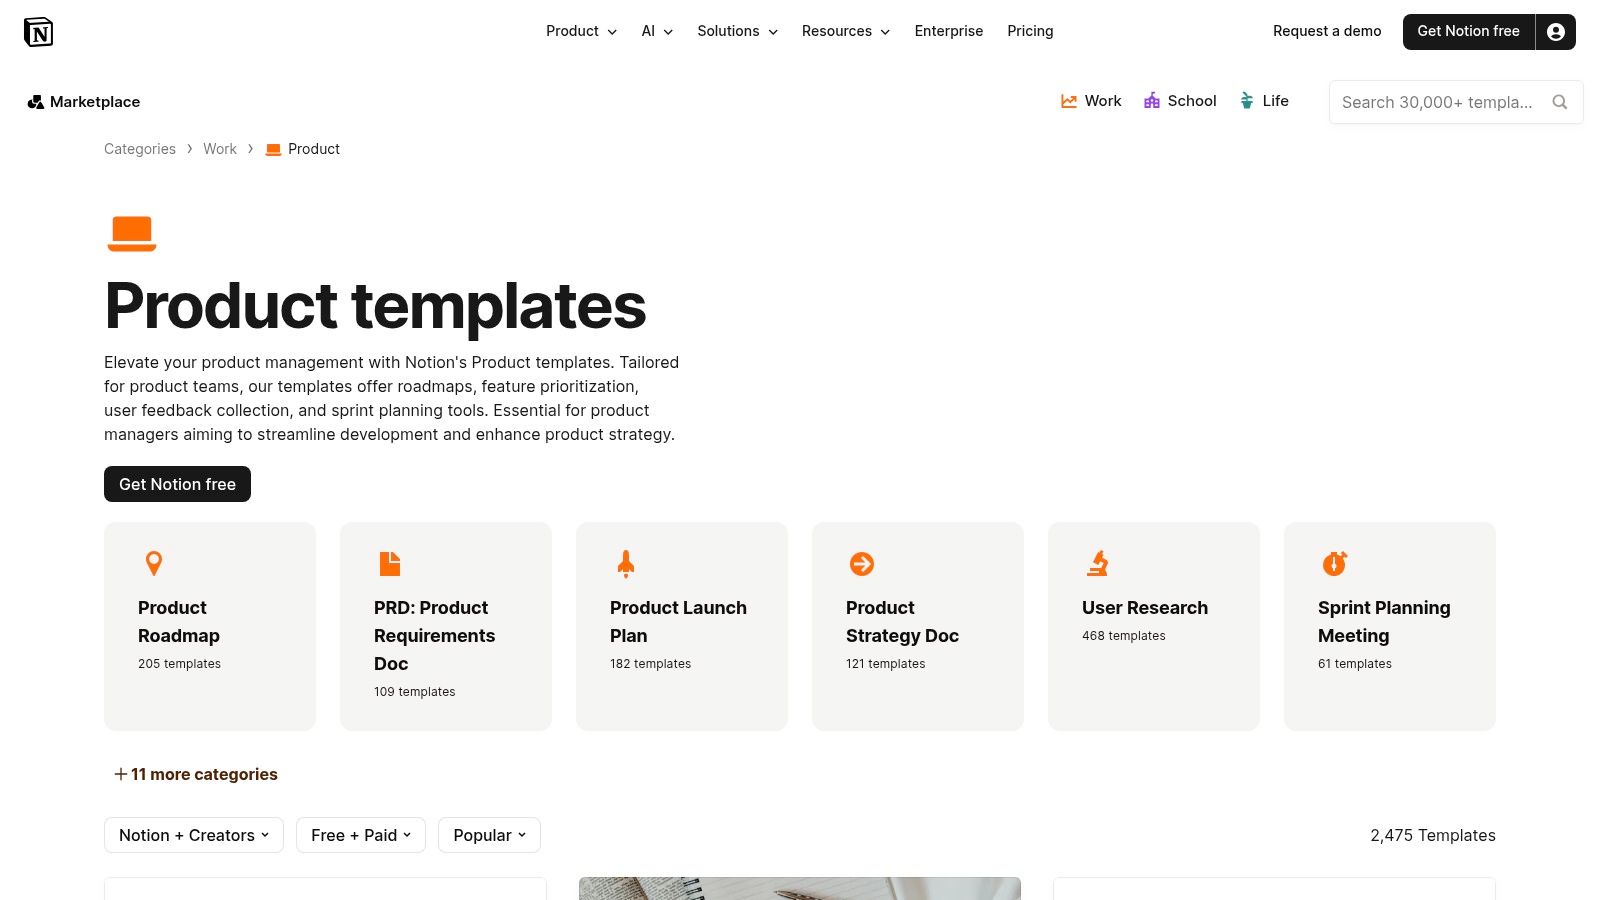Click the Product breadcrumb label
1600x900 pixels.
[x=314, y=149]
